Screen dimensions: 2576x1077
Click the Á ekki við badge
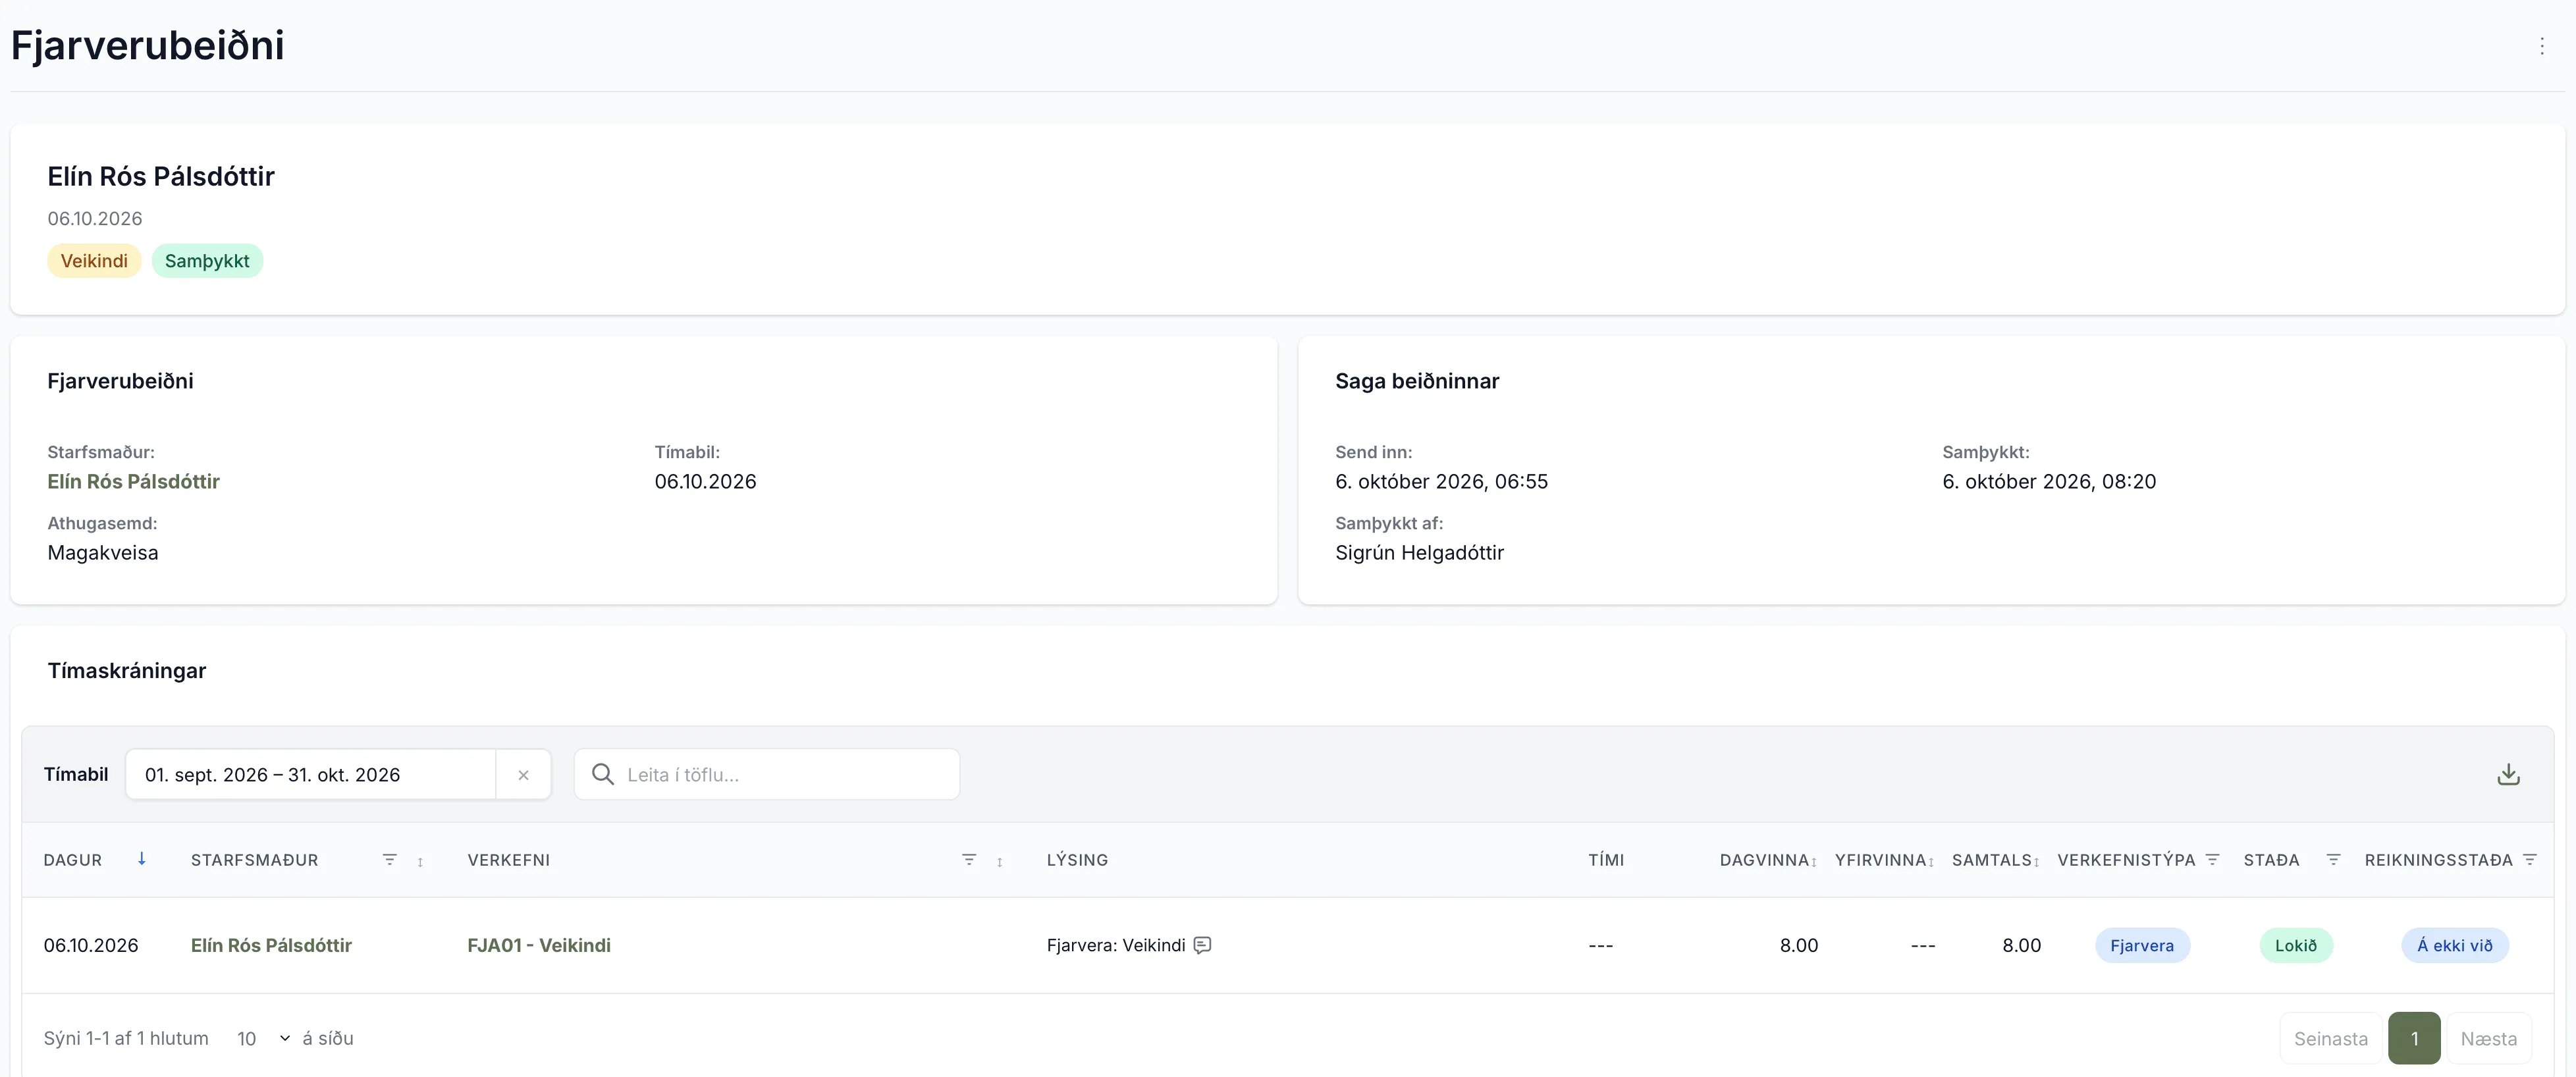(2455, 946)
